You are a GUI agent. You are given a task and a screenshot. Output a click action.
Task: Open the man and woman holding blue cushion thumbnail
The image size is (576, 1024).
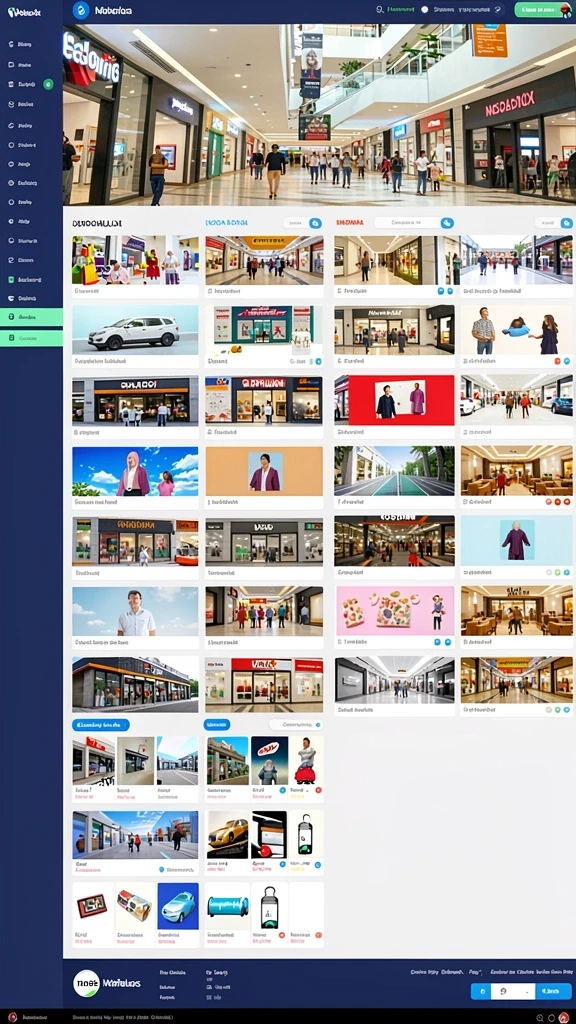[517, 330]
